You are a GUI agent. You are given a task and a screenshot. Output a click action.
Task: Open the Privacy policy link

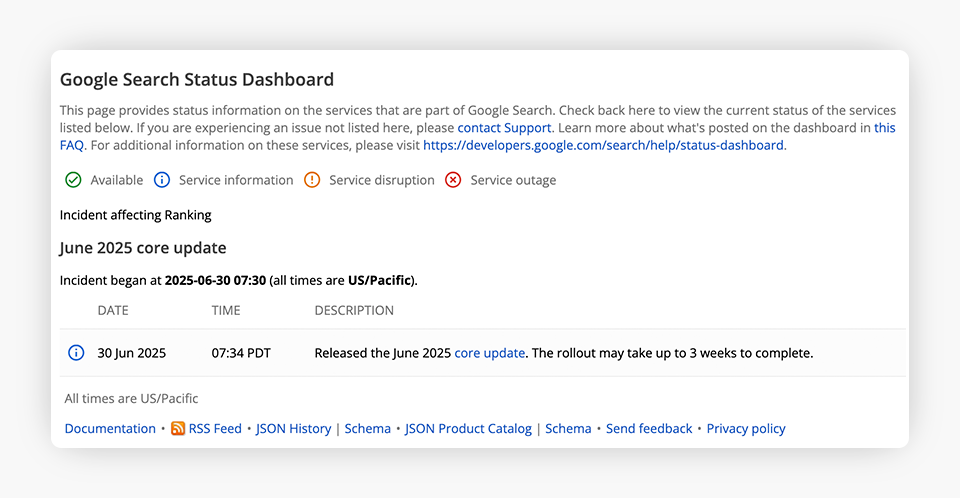click(746, 428)
